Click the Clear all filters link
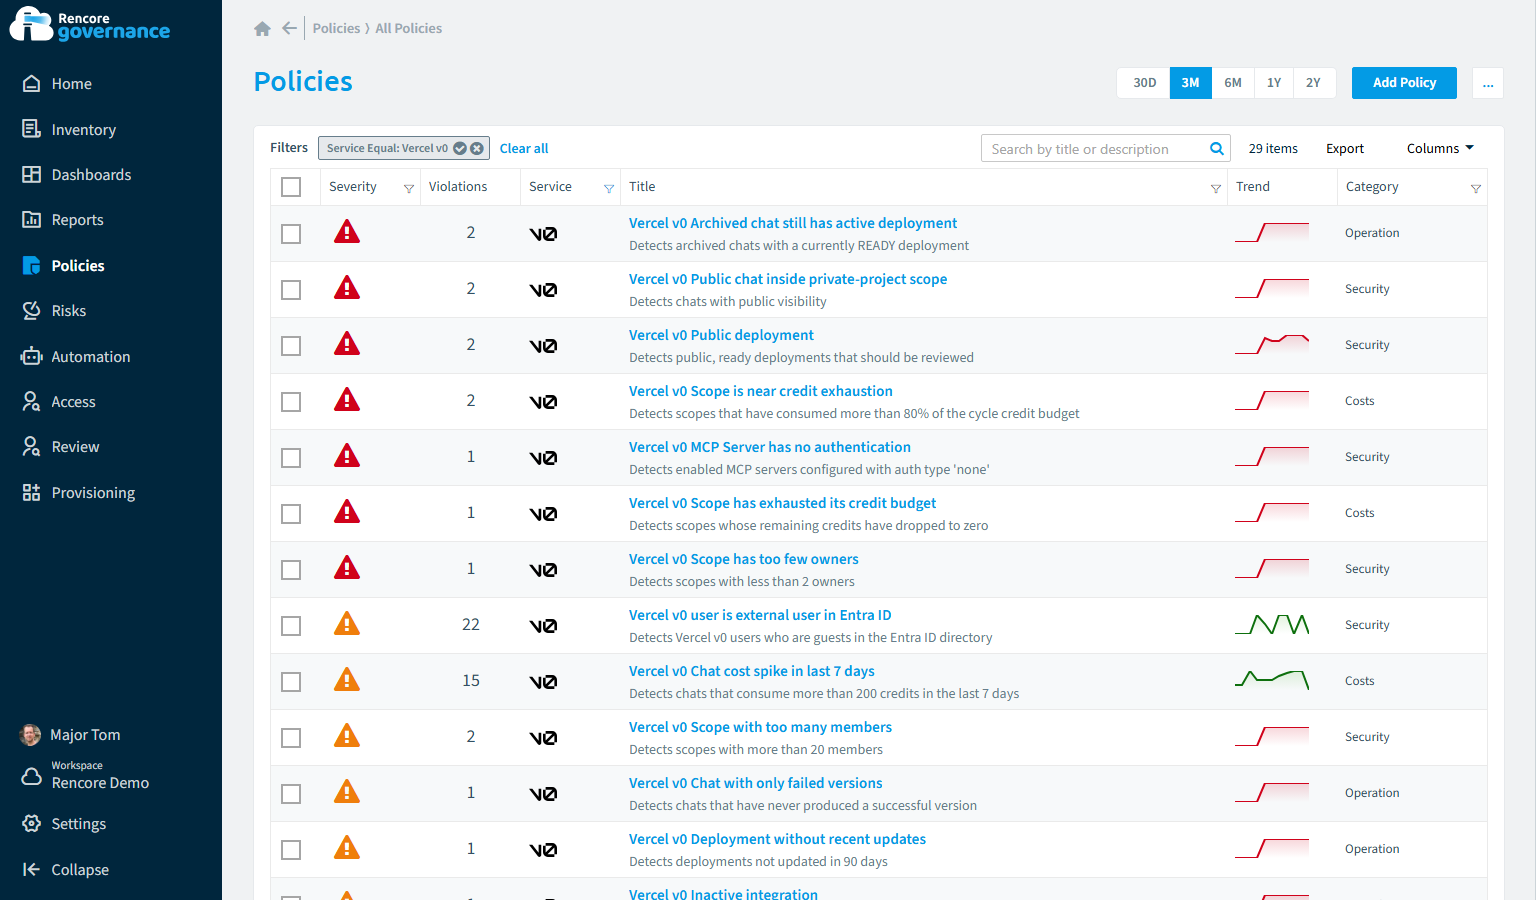 coord(524,148)
